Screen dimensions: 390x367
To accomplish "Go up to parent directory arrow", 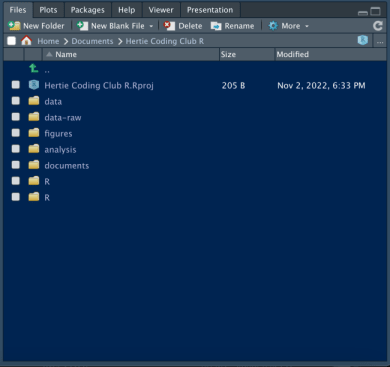I will pos(34,68).
